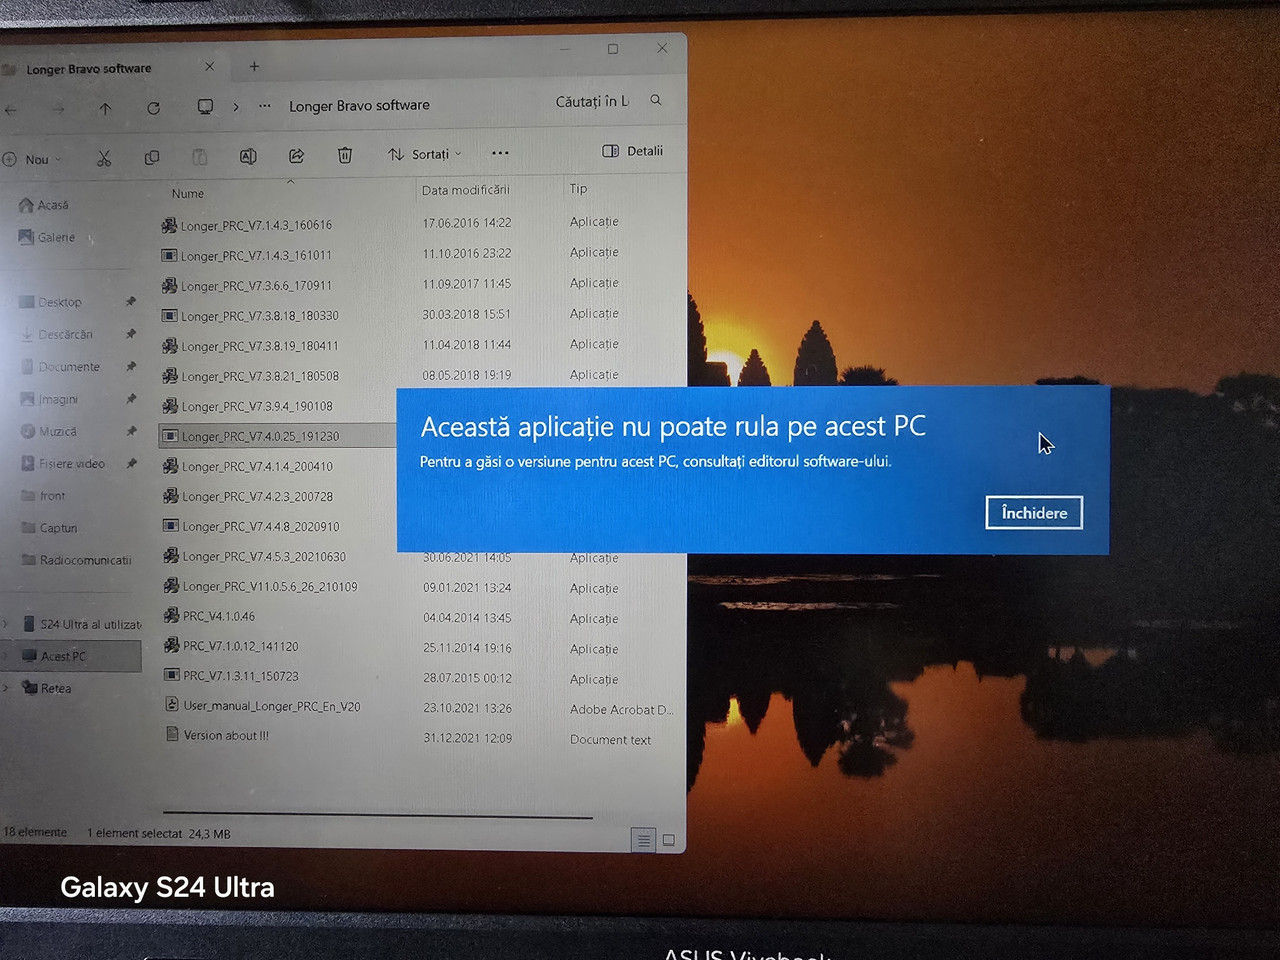Click the Rename toolbar icon
Viewport: 1280px width, 960px height.
pos(248,156)
